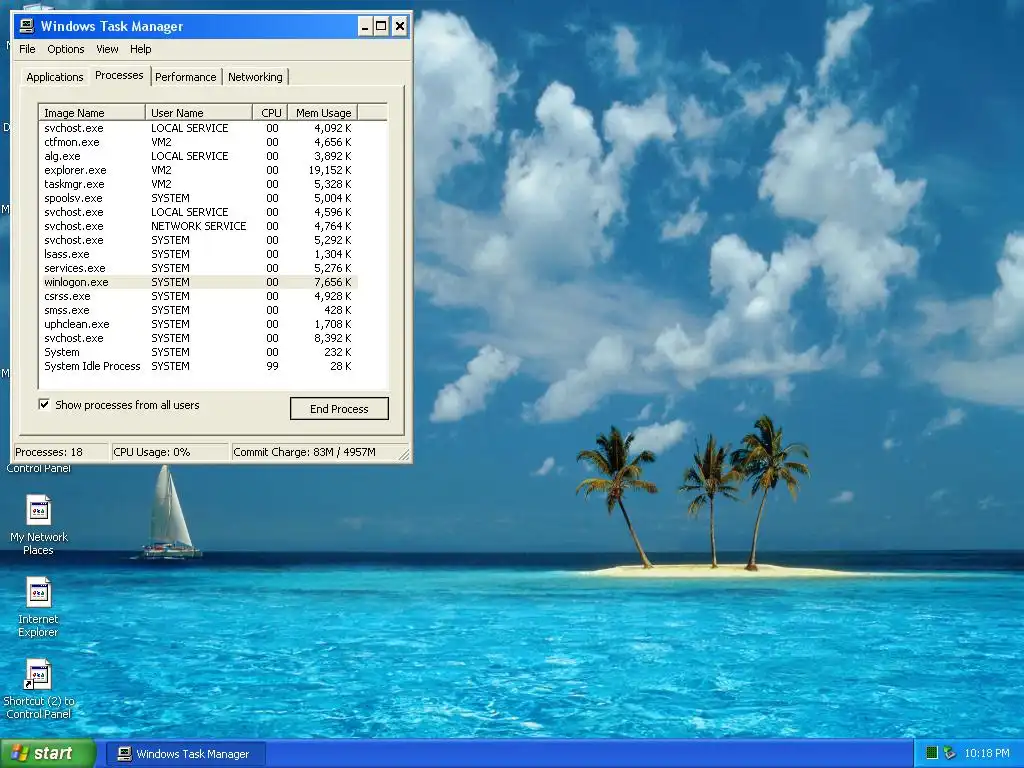Switch to the Applications tab

click(x=55, y=77)
